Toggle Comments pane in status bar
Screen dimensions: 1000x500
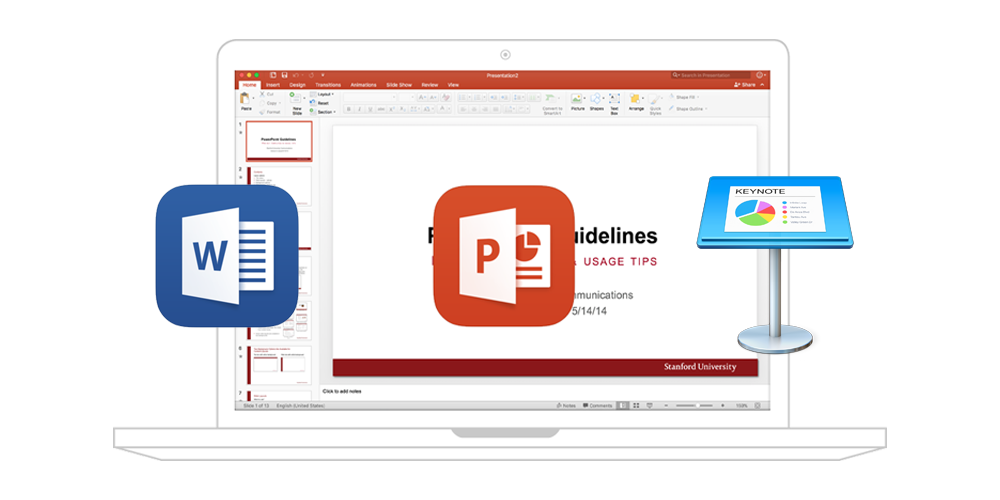[x=598, y=406]
